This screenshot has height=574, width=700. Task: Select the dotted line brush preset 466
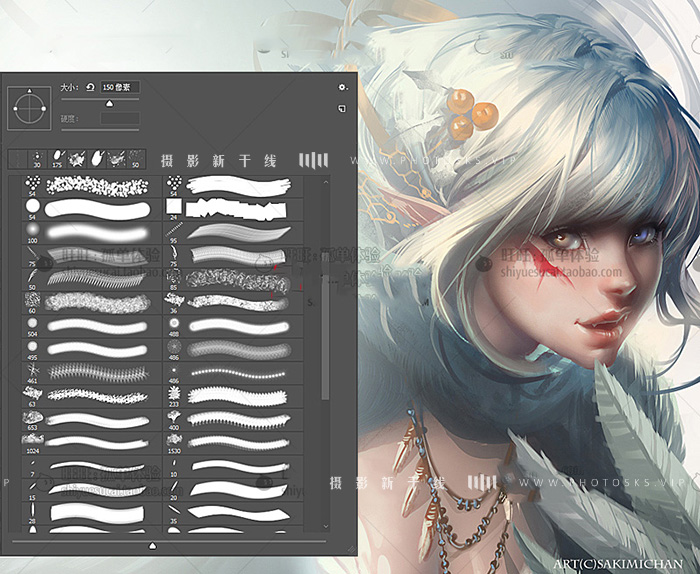click(x=233, y=373)
